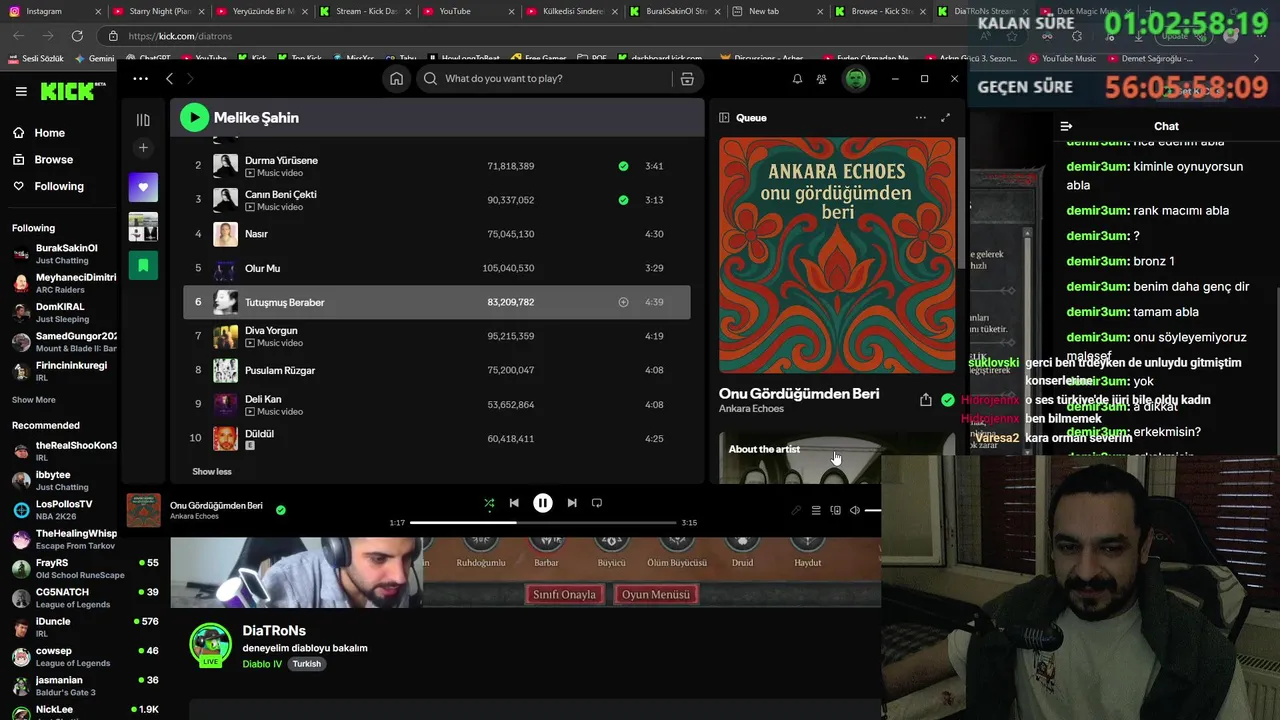The height and width of the screenshot is (720, 1280).
Task: Click Show less under track list
Action: (x=212, y=472)
